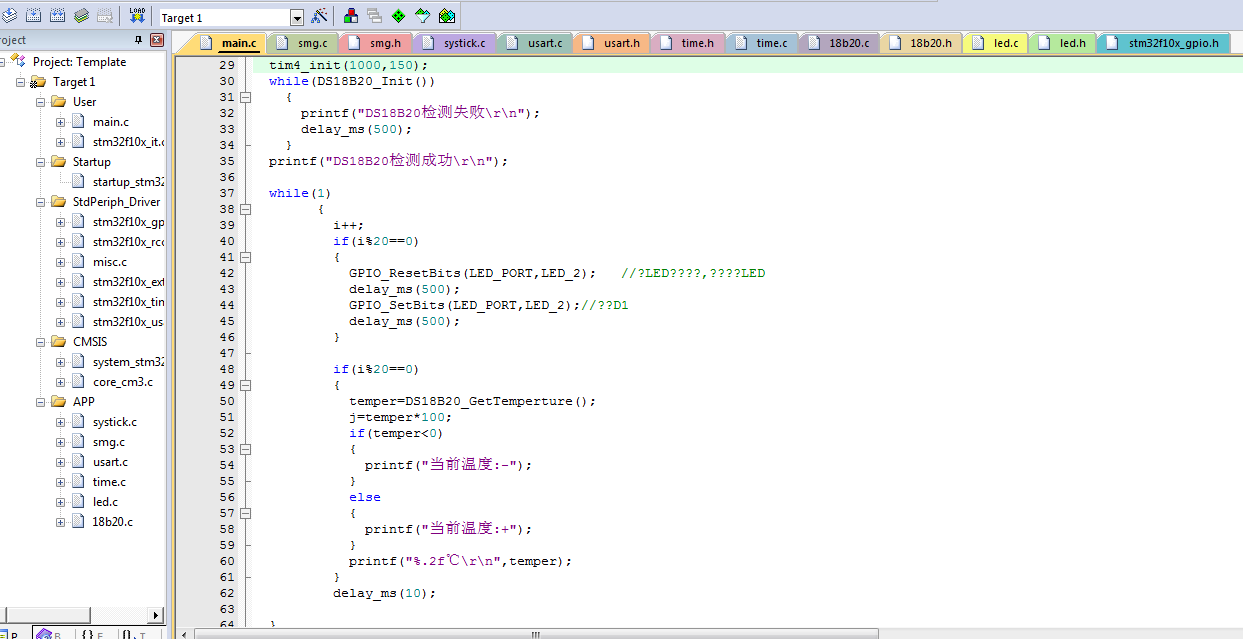Screen dimensions: 1243x639
Task: Open the Pack Installer icon
Action: (447, 16)
